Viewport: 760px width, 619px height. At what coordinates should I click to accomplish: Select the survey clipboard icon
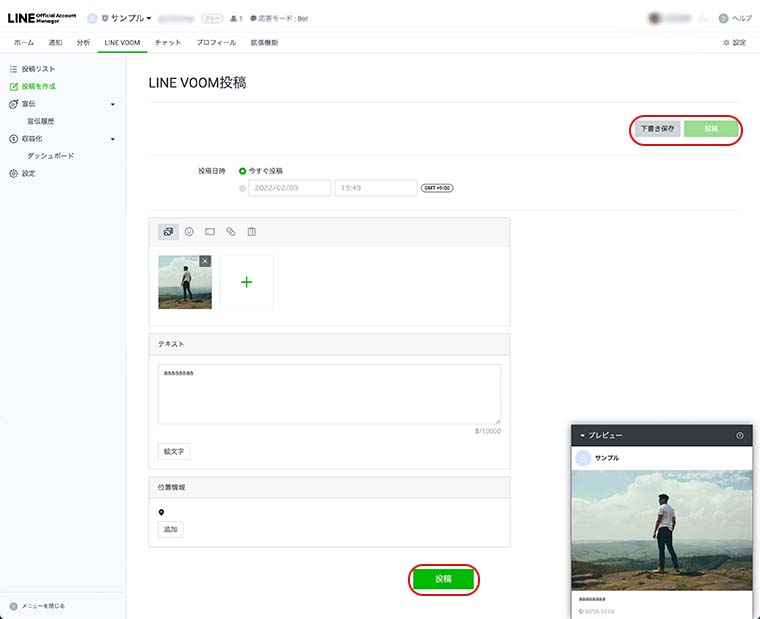pyautogui.click(x=252, y=232)
